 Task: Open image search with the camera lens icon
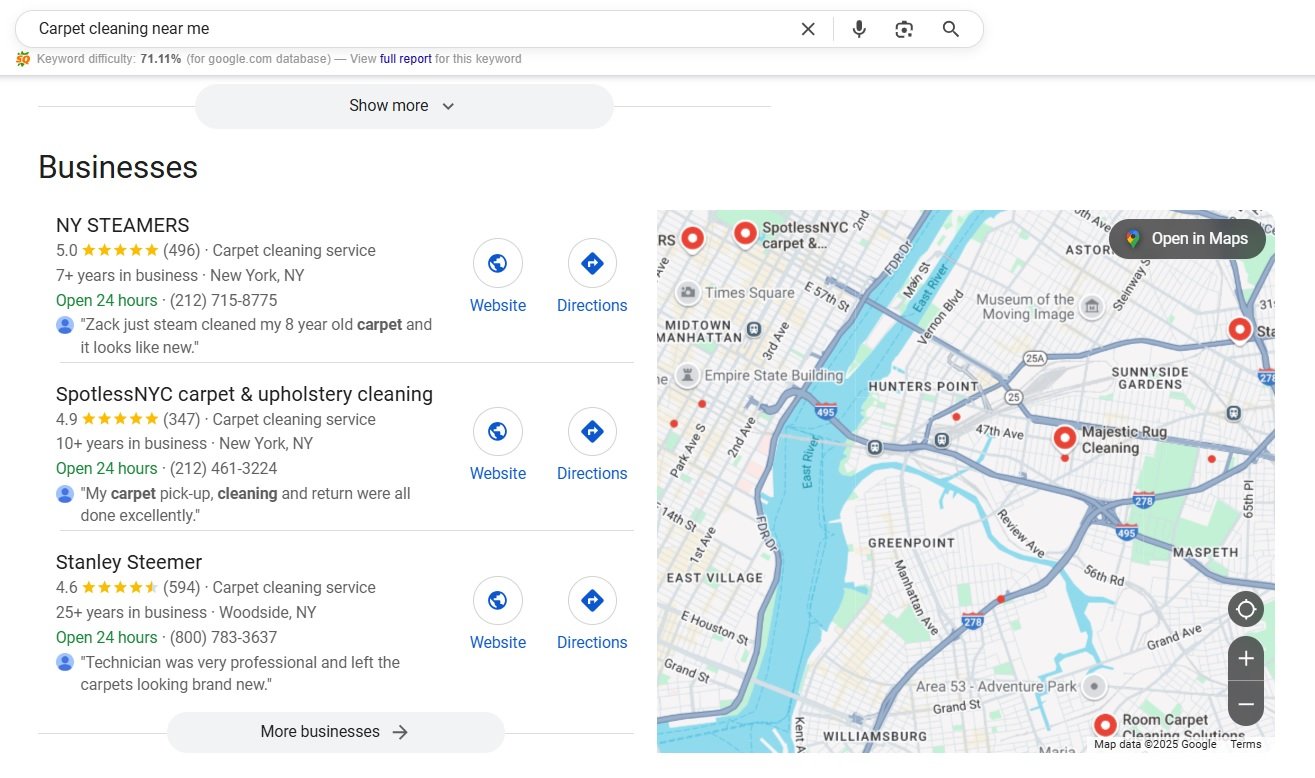click(904, 29)
